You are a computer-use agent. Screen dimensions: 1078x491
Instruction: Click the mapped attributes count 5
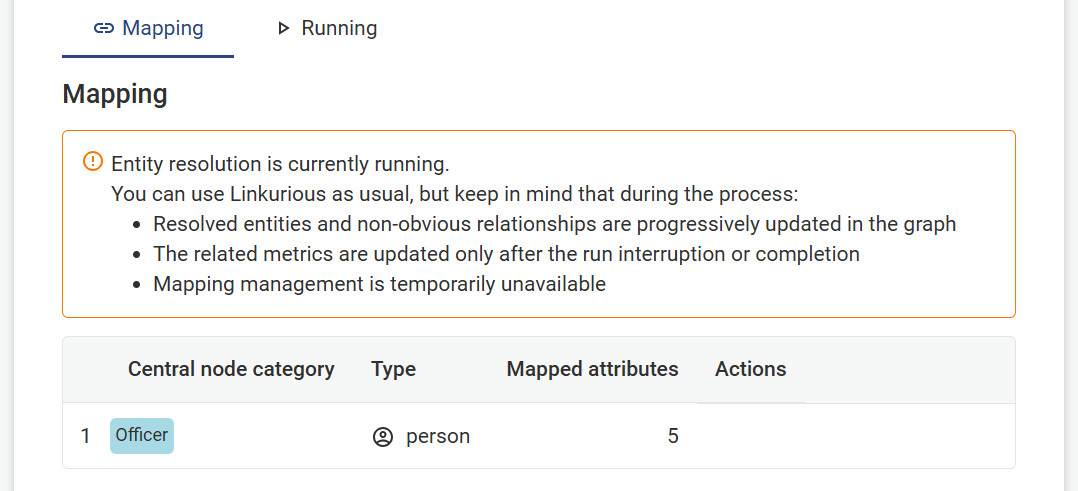tap(673, 437)
